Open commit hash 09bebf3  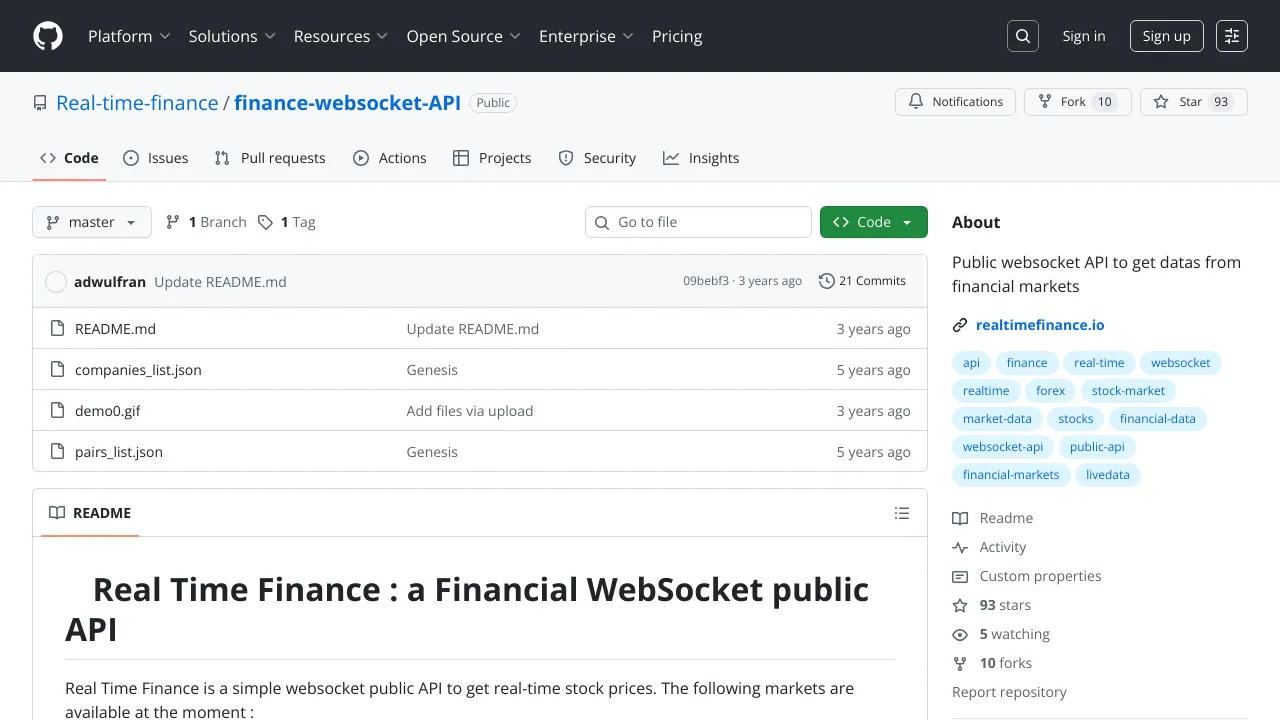tap(706, 281)
